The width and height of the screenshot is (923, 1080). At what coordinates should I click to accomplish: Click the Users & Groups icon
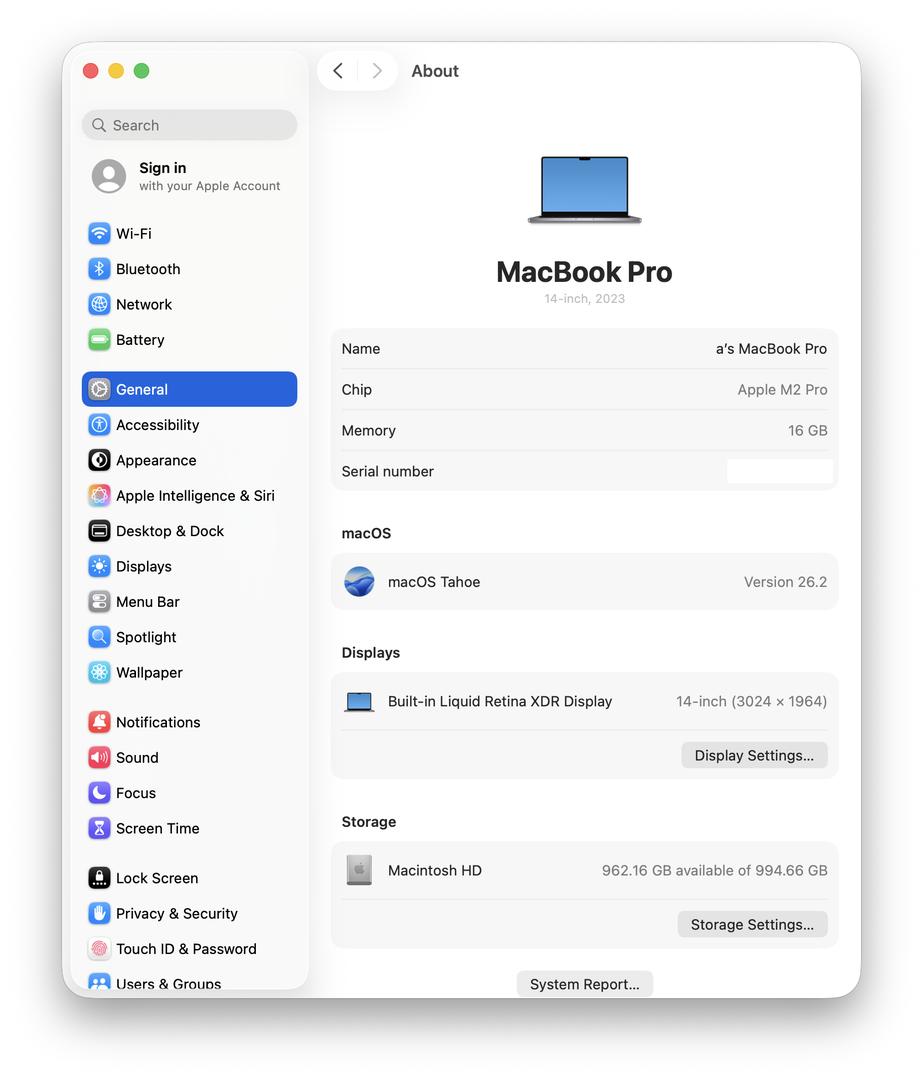pos(99,982)
